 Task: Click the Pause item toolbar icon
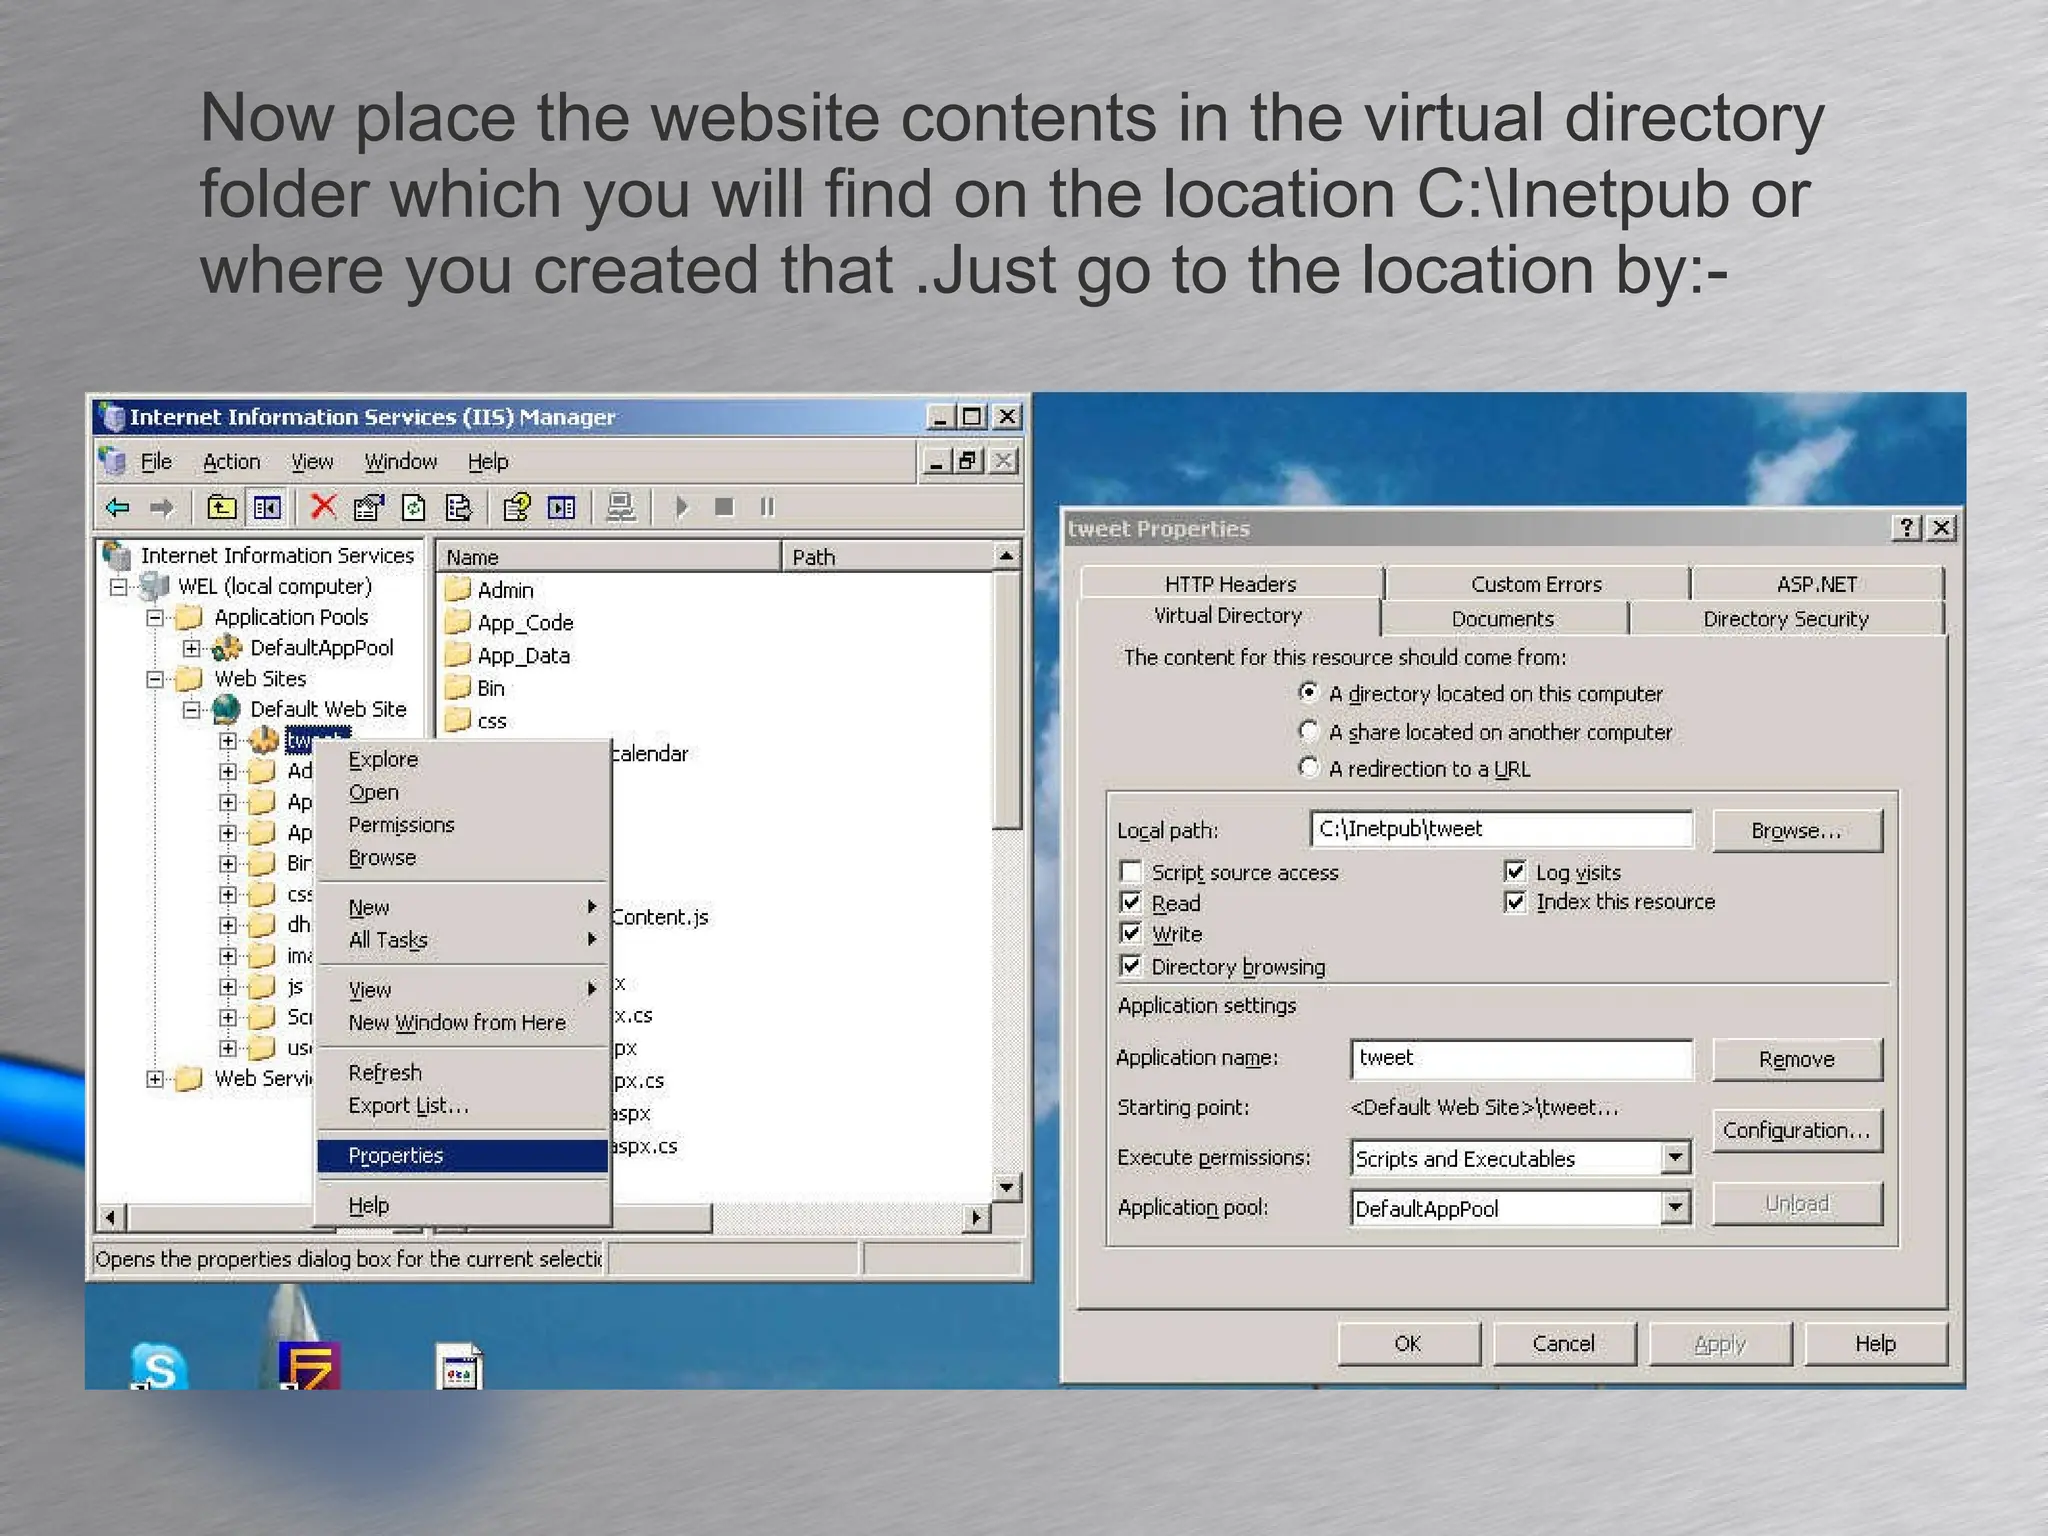click(767, 508)
